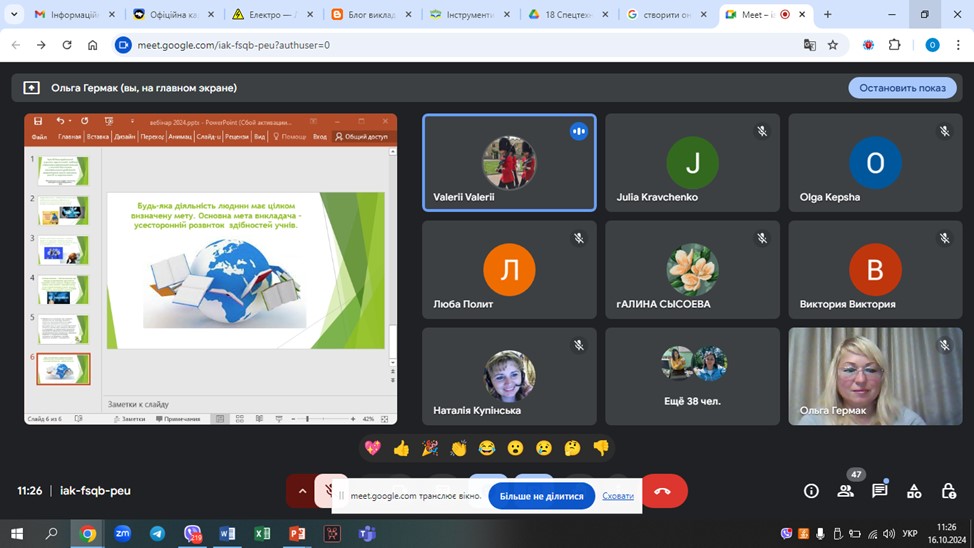The width and height of the screenshot is (974, 548).
Task: Click the Сховати link
Action: 617,496
